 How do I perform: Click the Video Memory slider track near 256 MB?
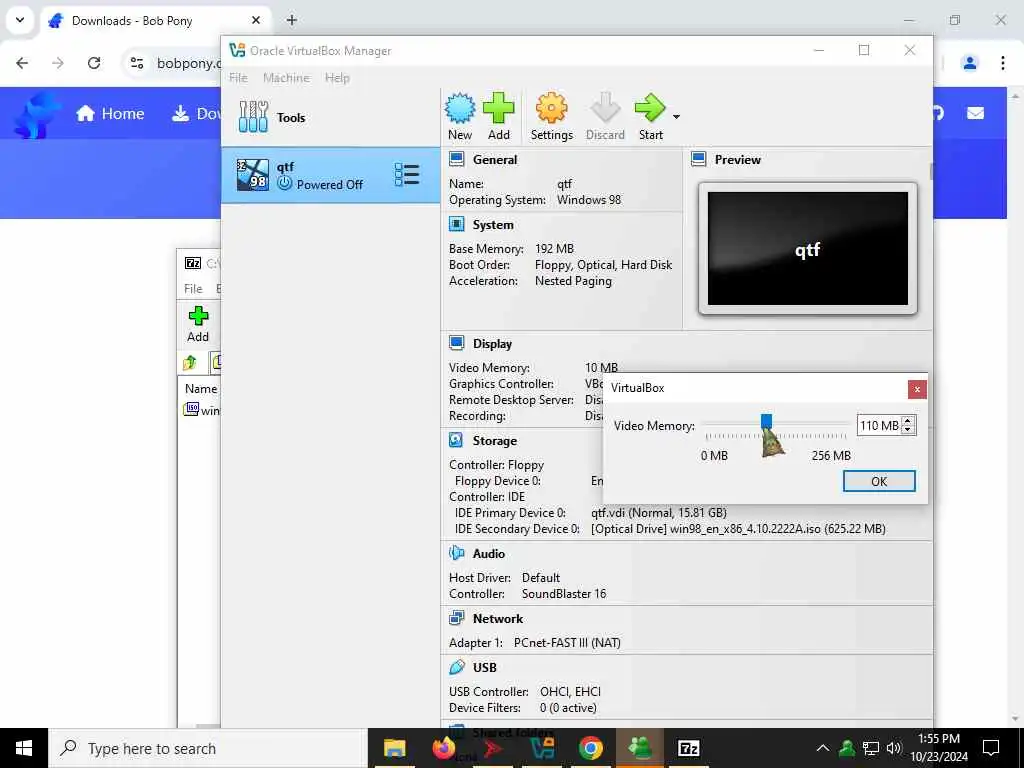pos(841,424)
